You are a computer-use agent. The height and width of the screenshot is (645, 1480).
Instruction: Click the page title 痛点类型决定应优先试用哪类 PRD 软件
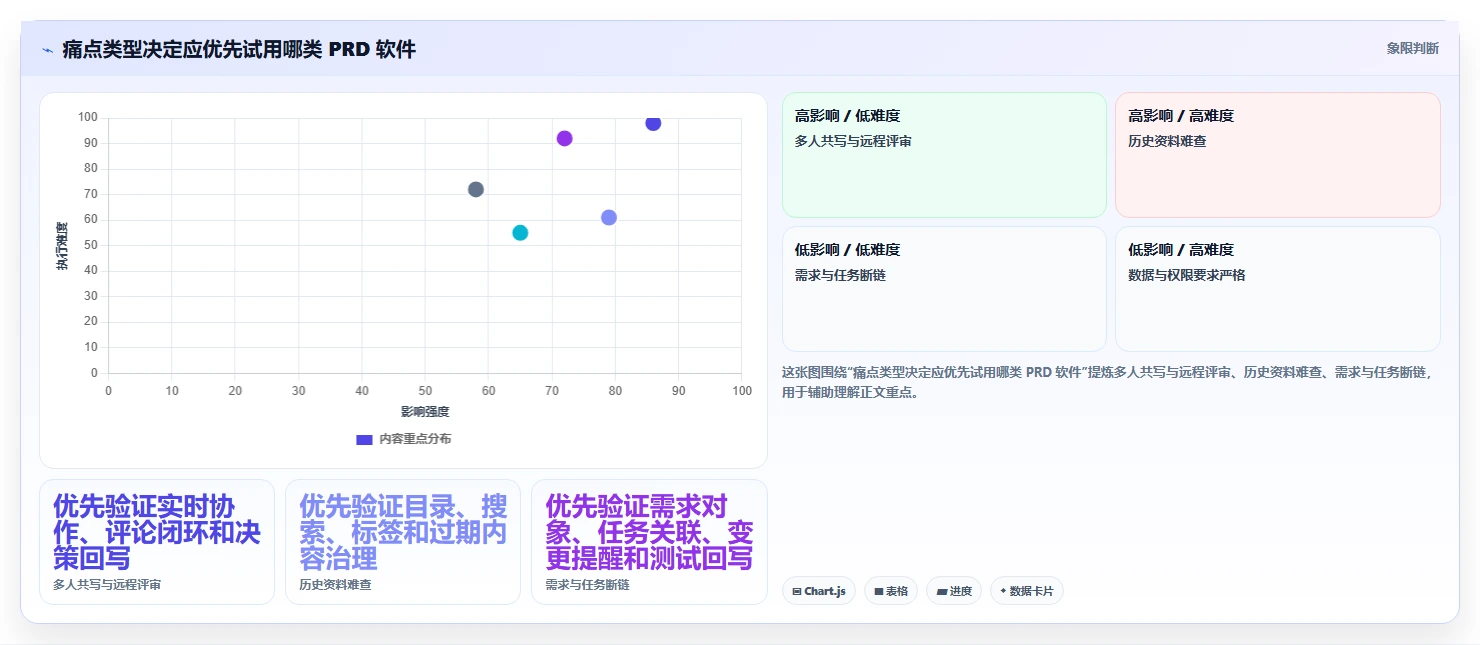pyautogui.click(x=239, y=49)
